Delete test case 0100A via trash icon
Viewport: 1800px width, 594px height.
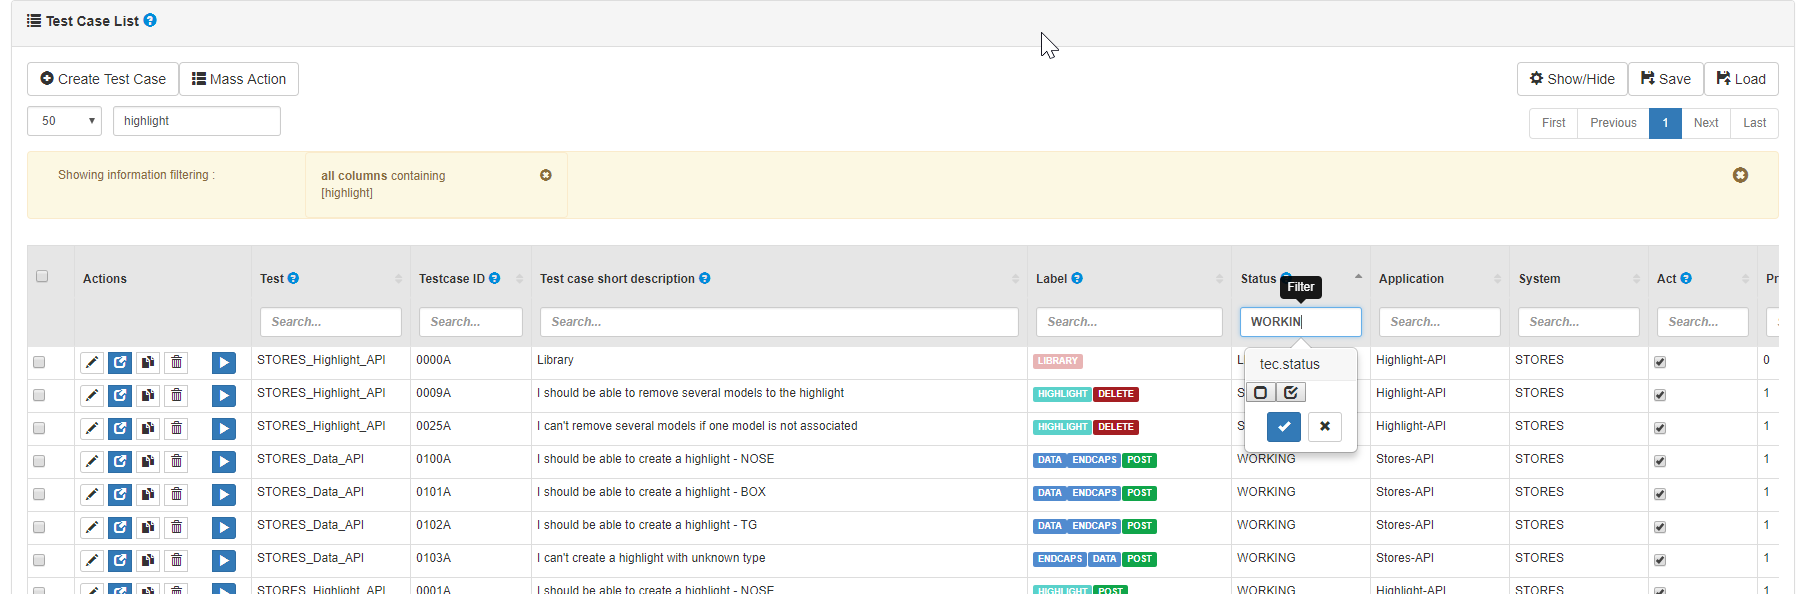pos(176,461)
